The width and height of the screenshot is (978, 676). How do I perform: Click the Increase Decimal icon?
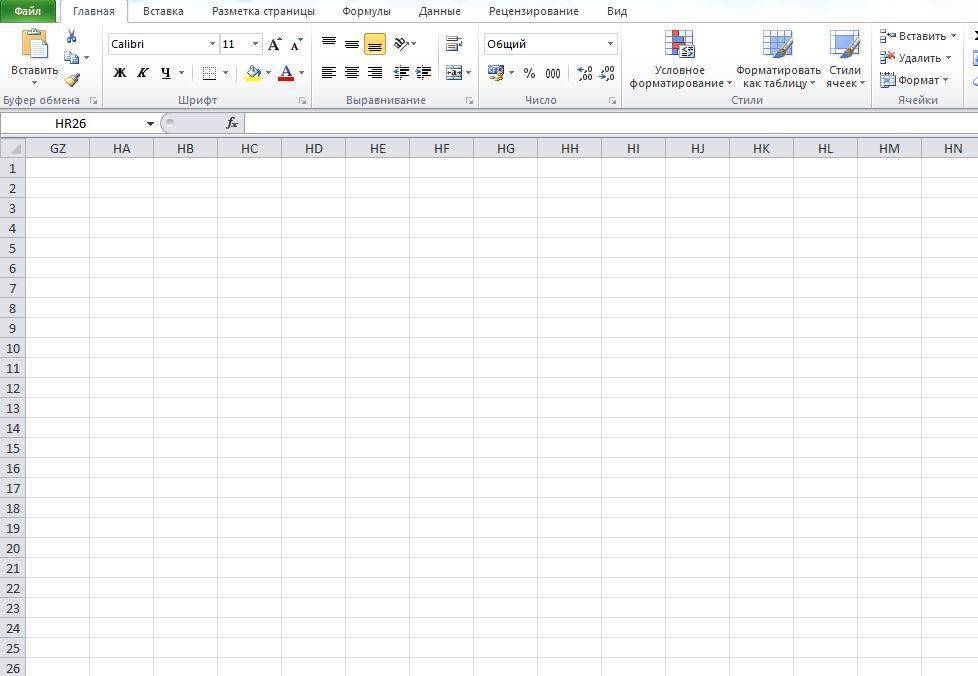[x=585, y=73]
